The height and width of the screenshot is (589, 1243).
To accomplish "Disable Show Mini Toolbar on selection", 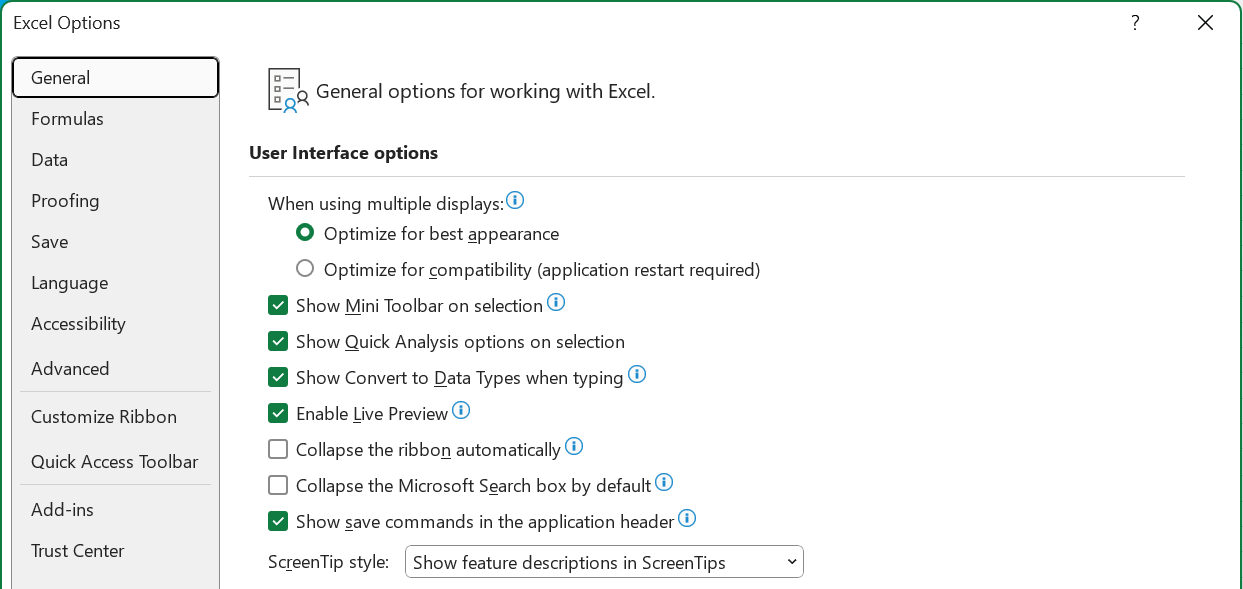I will click(278, 305).
